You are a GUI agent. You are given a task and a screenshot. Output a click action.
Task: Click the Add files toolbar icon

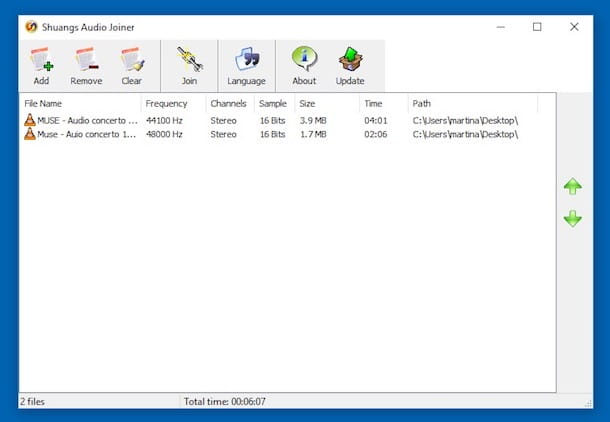click(x=41, y=66)
